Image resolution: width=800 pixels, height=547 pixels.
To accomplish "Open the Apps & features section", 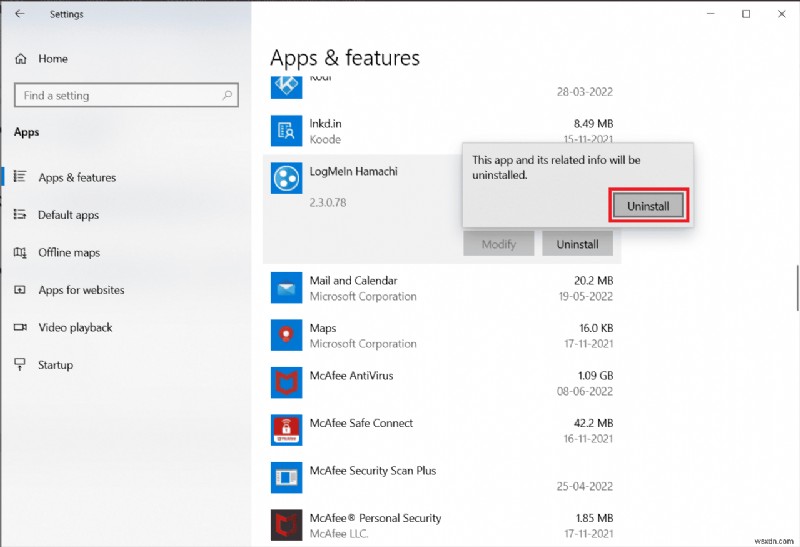I will click(x=77, y=178).
